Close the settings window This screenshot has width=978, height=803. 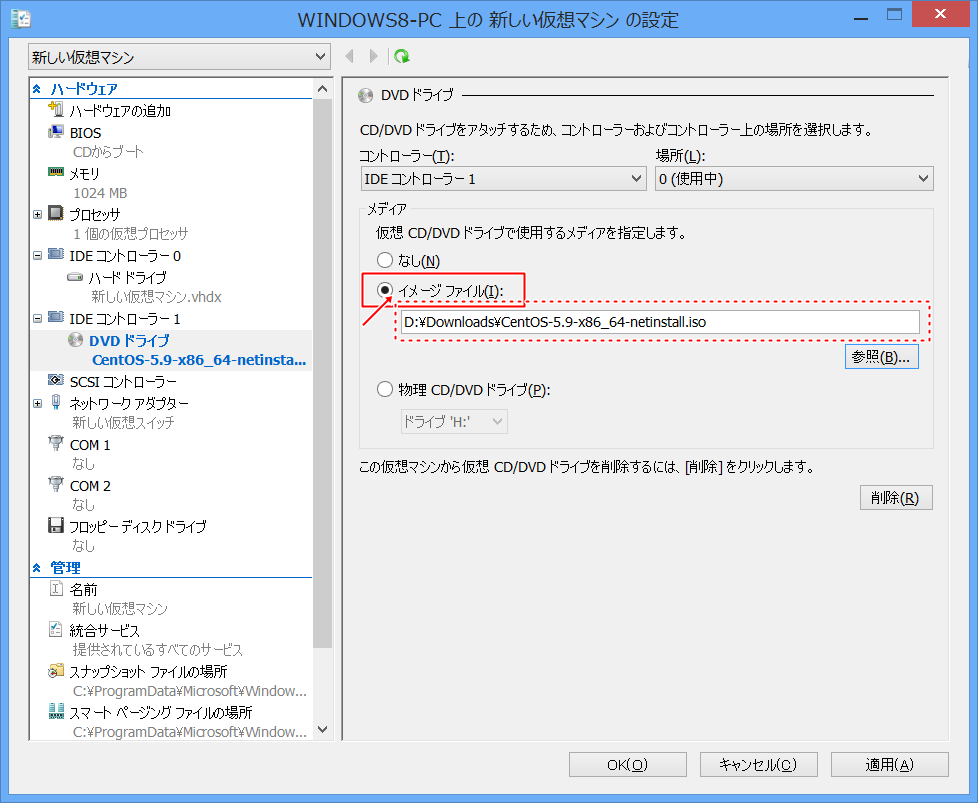tap(941, 14)
